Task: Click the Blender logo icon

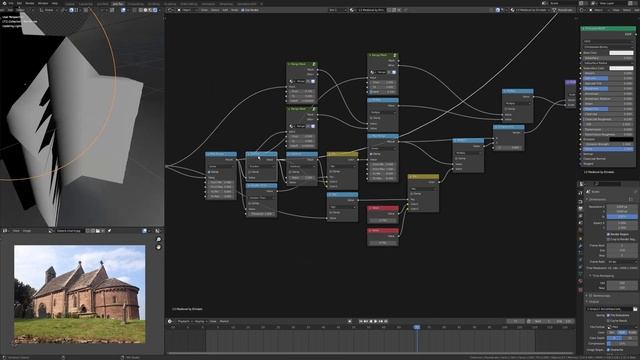Action: click(4, 3)
